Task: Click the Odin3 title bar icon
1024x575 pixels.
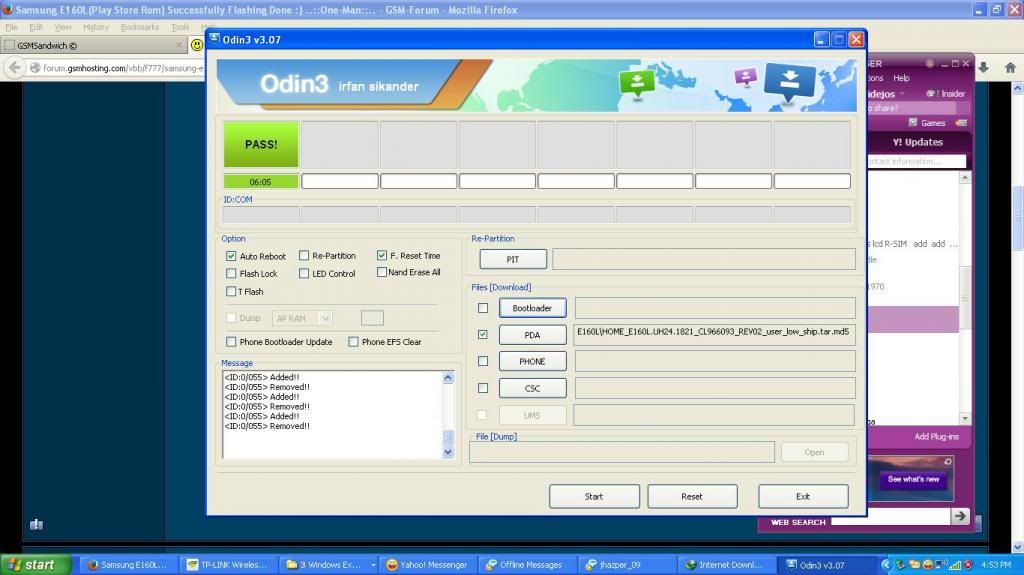Action: 214,39
